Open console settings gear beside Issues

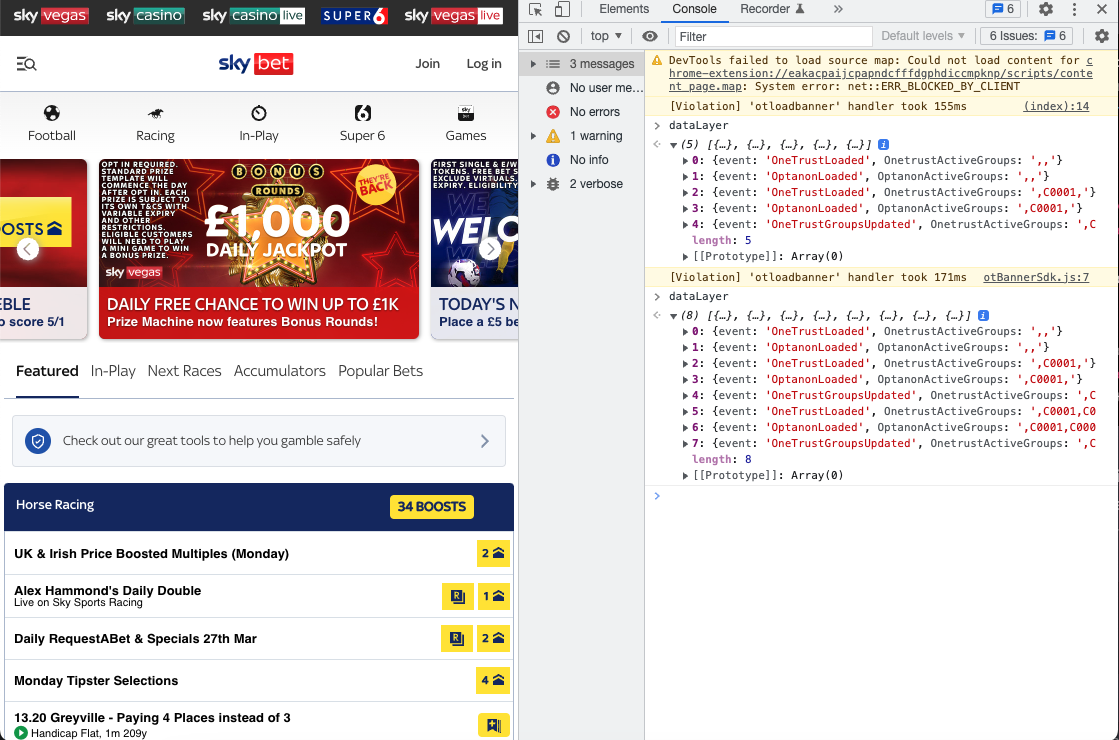tap(1102, 36)
